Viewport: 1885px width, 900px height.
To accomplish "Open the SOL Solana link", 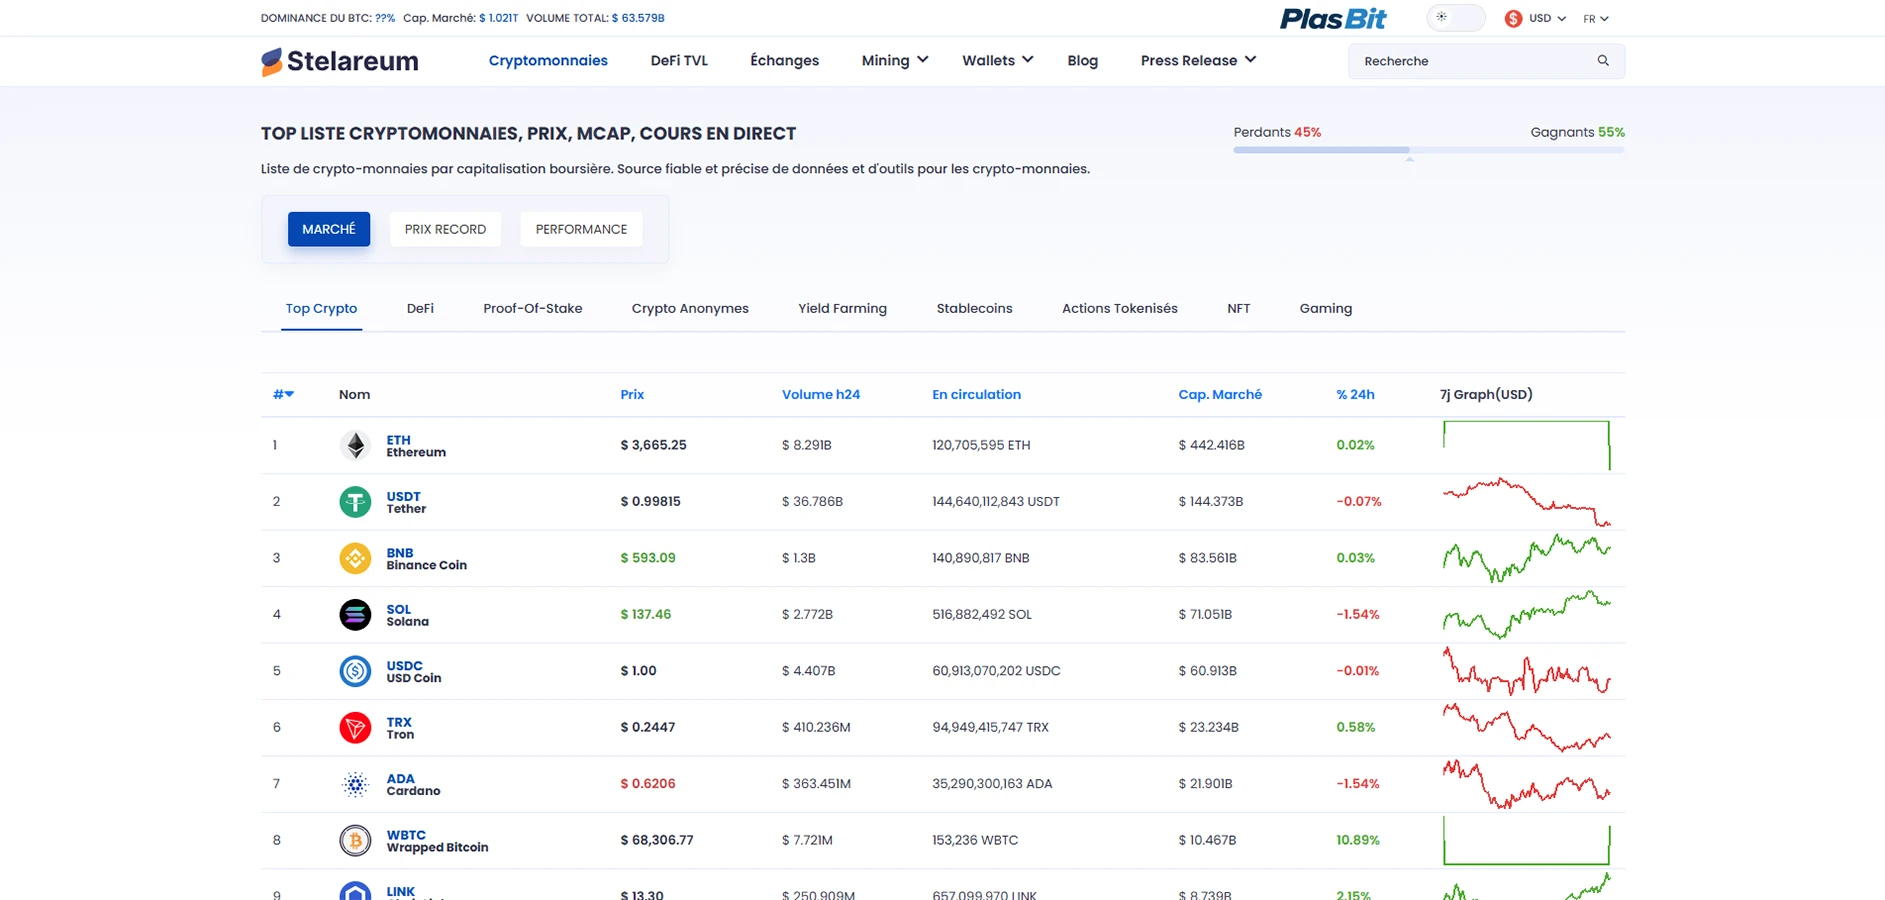I will click(407, 615).
